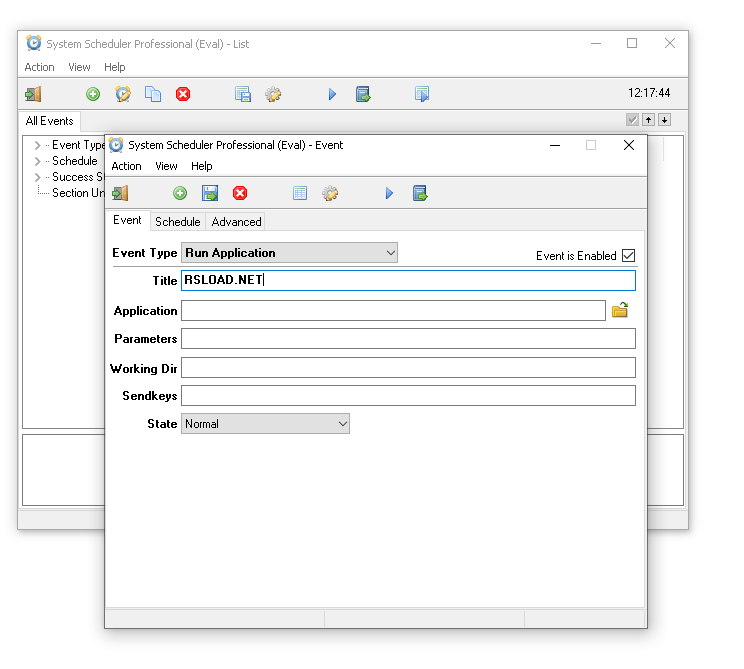Open Action menu in Event window
The height and width of the screenshot is (669, 744).
click(x=126, y=166)
